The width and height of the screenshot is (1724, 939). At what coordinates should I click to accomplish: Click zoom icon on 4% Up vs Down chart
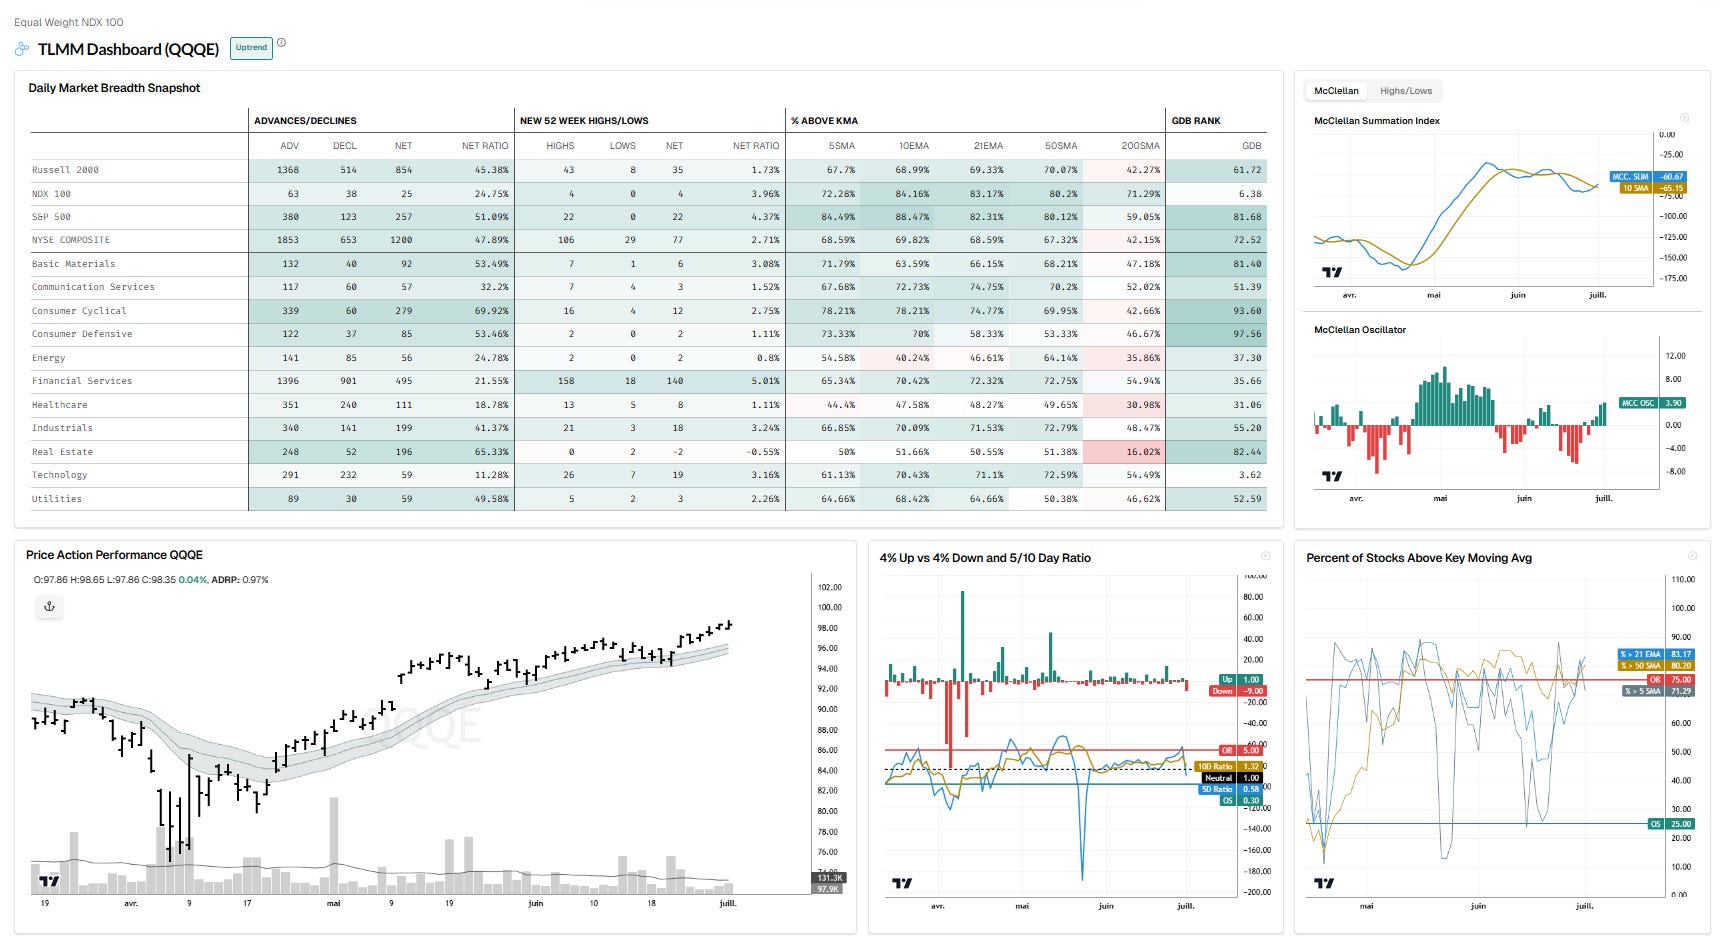(1265, 556)
